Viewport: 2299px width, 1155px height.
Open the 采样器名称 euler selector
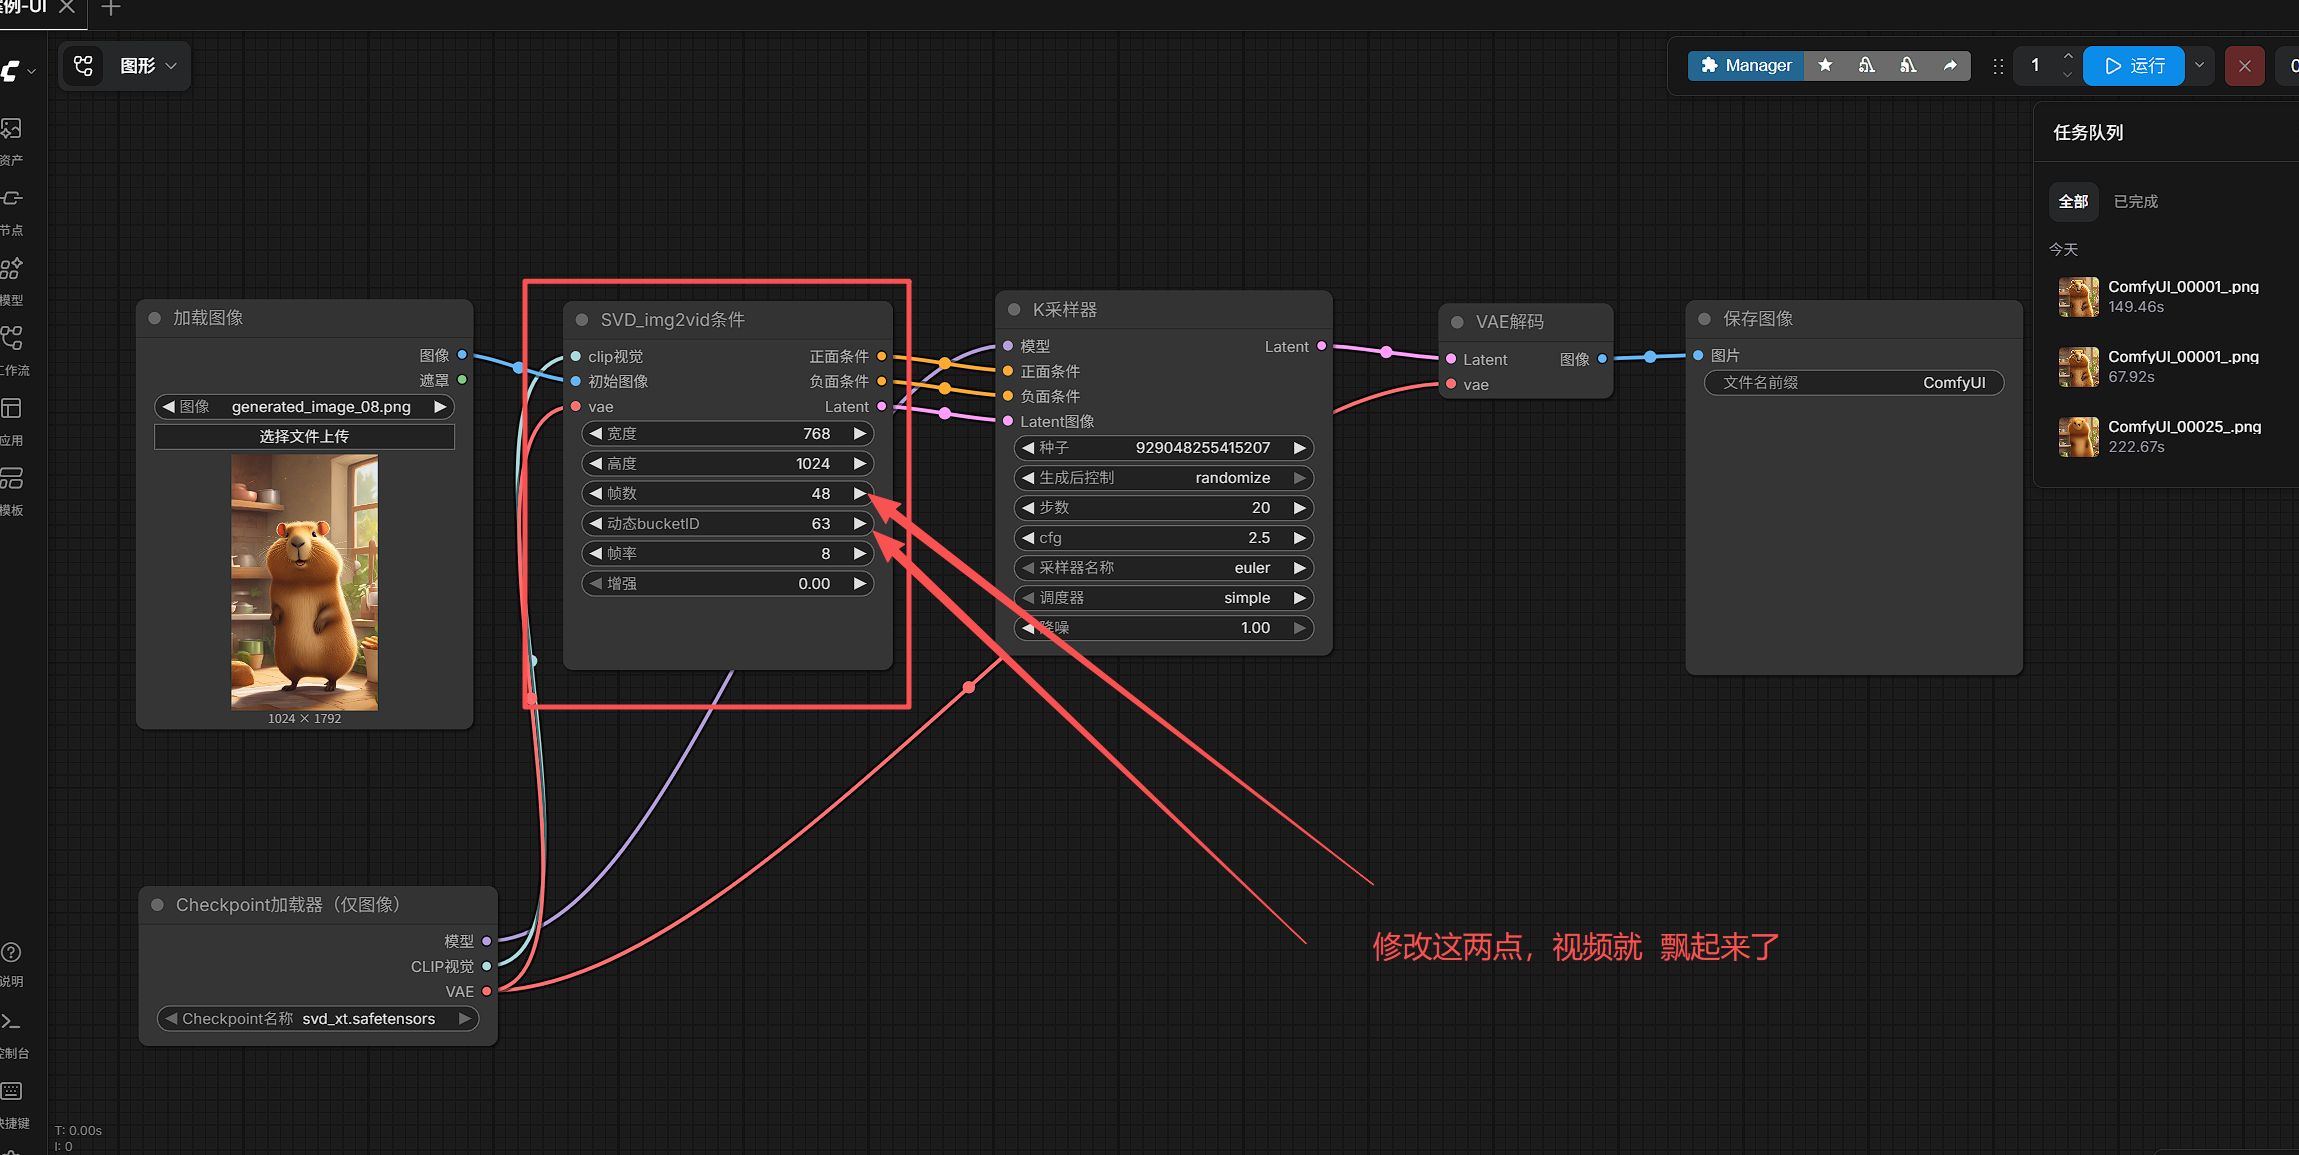(1163, 568)
